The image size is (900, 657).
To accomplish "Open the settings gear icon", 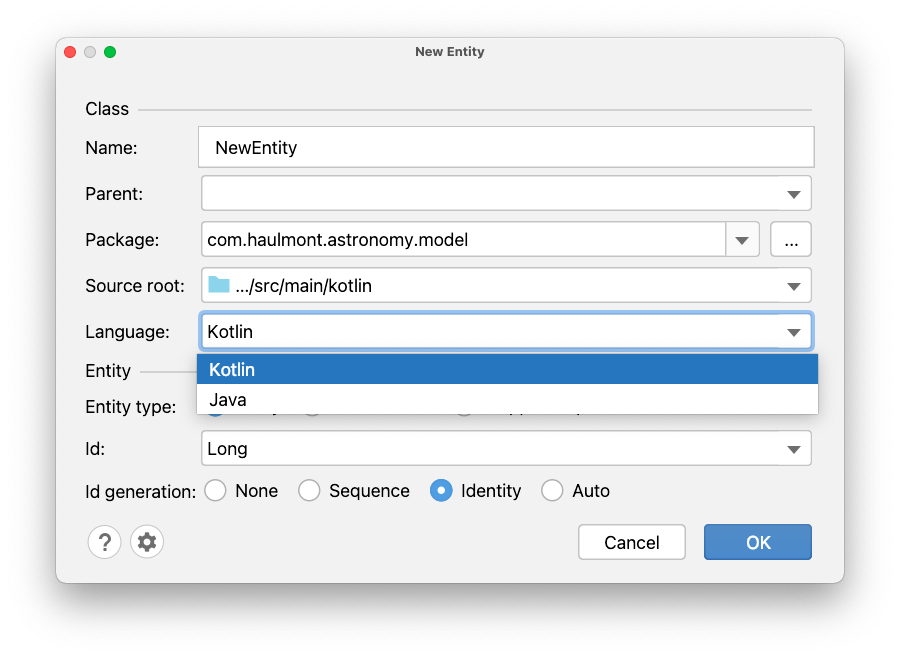I will click(x=146, y=541).
